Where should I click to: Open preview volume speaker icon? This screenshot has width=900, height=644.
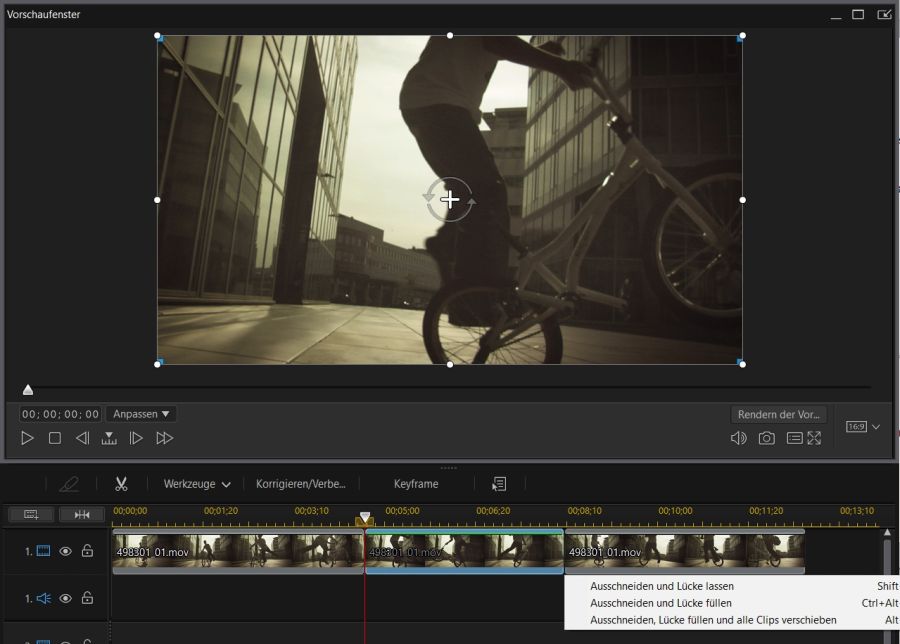[x=739, y=438]
